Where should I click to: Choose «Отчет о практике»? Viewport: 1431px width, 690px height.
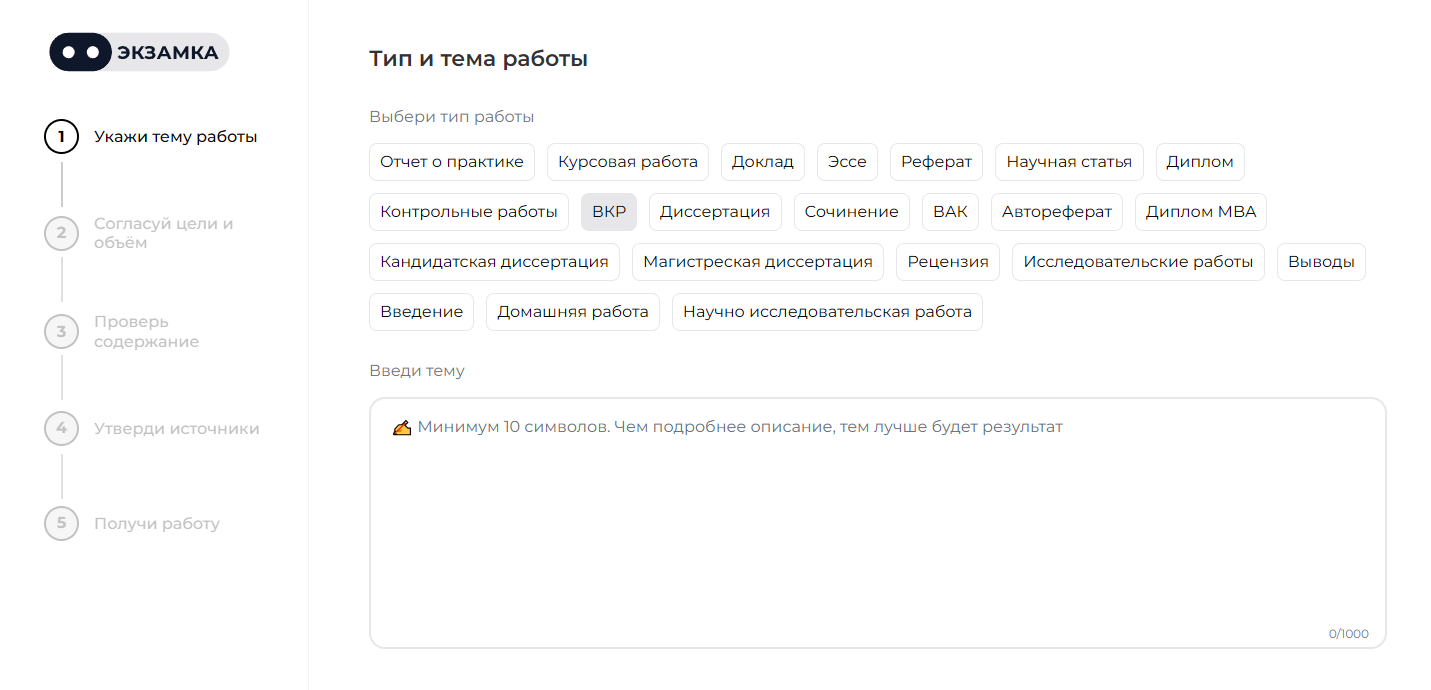pos(452,161)
